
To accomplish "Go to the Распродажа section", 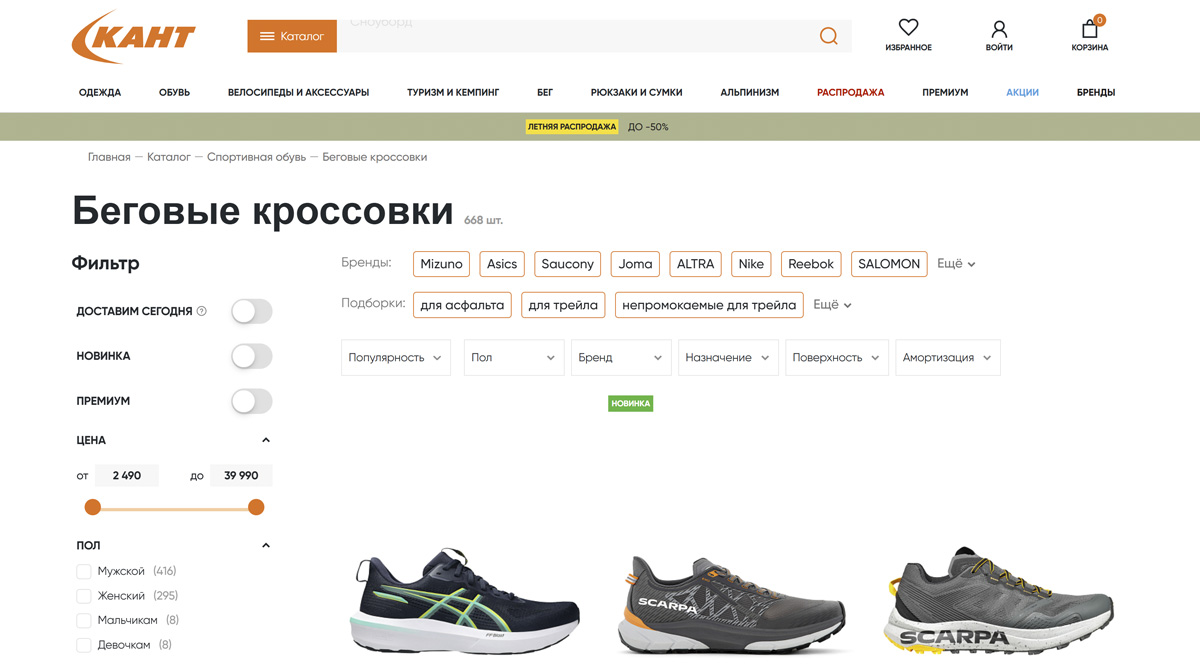I will [850, 92].
